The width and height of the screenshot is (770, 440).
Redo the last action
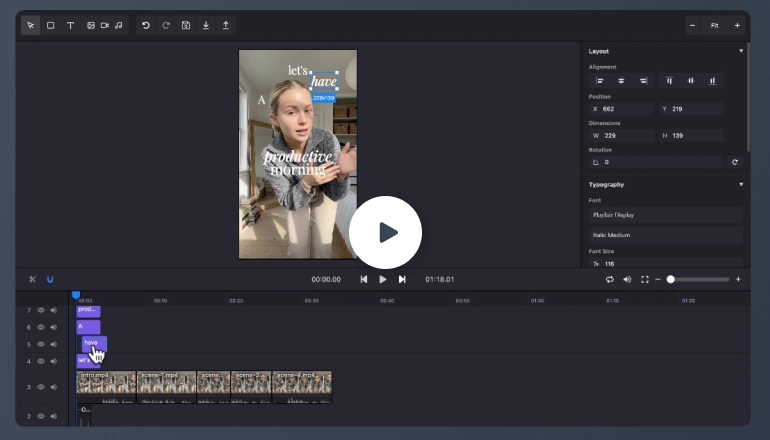pos(166,26)
